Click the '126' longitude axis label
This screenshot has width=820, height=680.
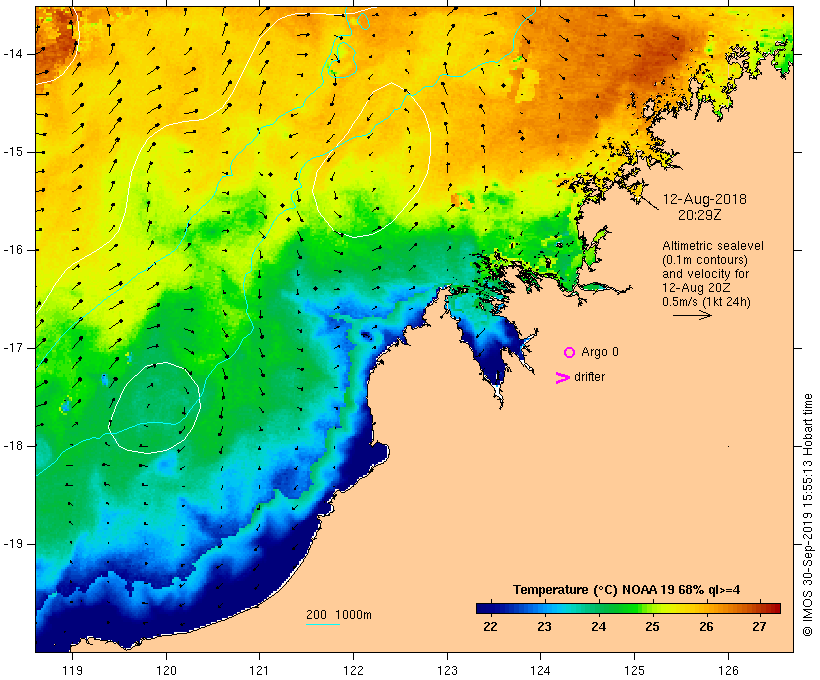[728, 670]
